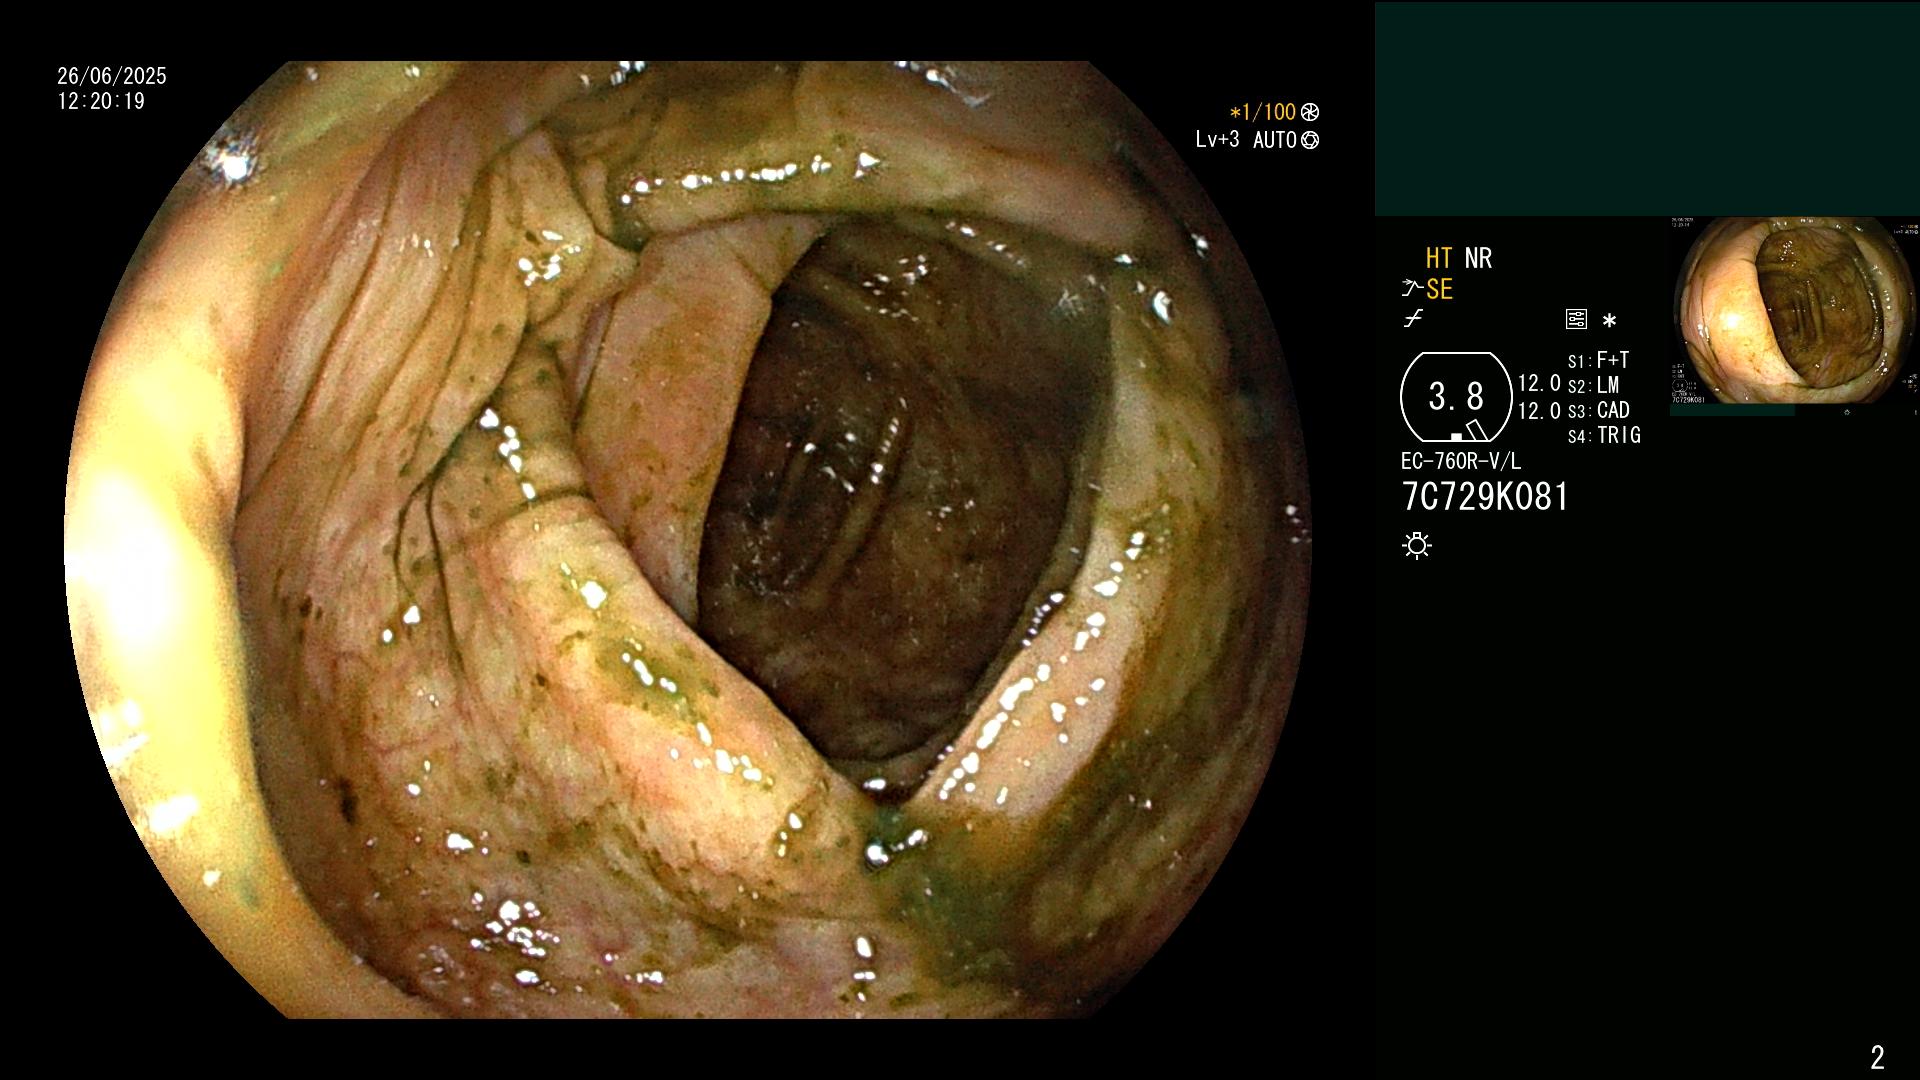Viewport: 1920px width, 1080px height.
Task: Click the scope tip diagram showing 3.8
Action: pos(1456,397)
